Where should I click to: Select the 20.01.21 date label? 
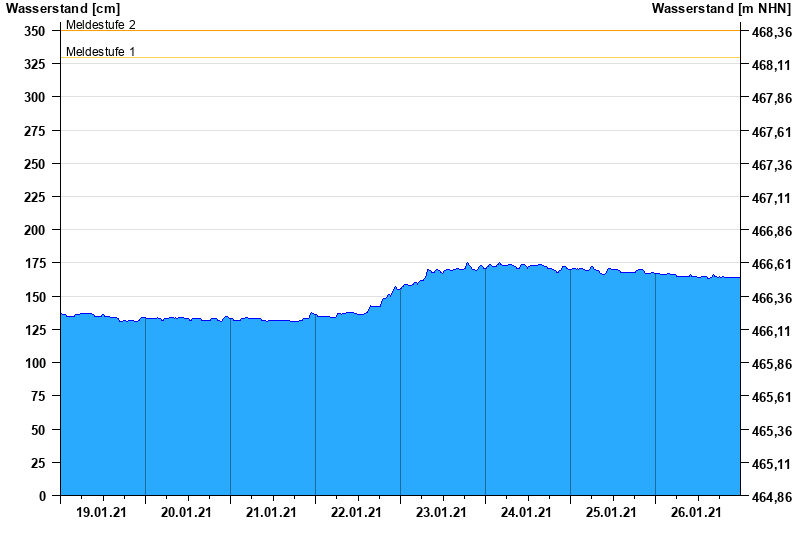pyautogui.click(x=187, y=513)
